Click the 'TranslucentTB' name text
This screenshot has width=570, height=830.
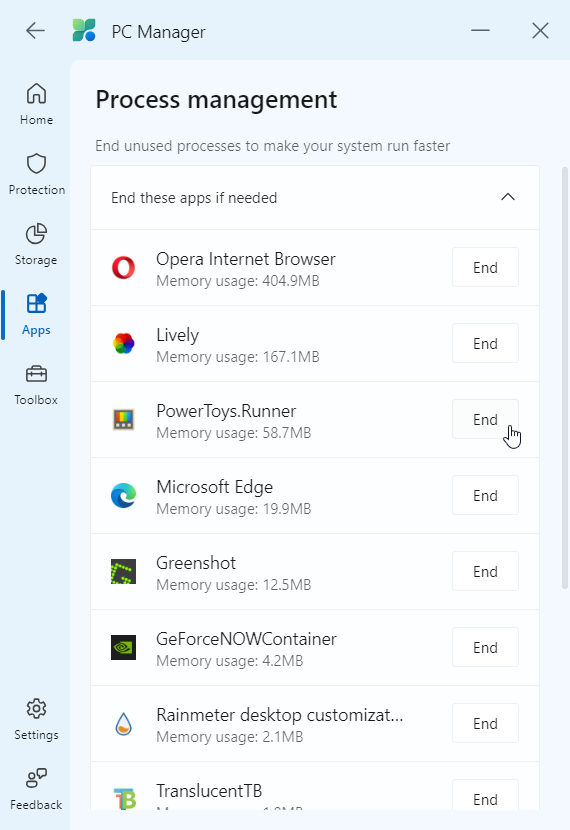(209, 791)
